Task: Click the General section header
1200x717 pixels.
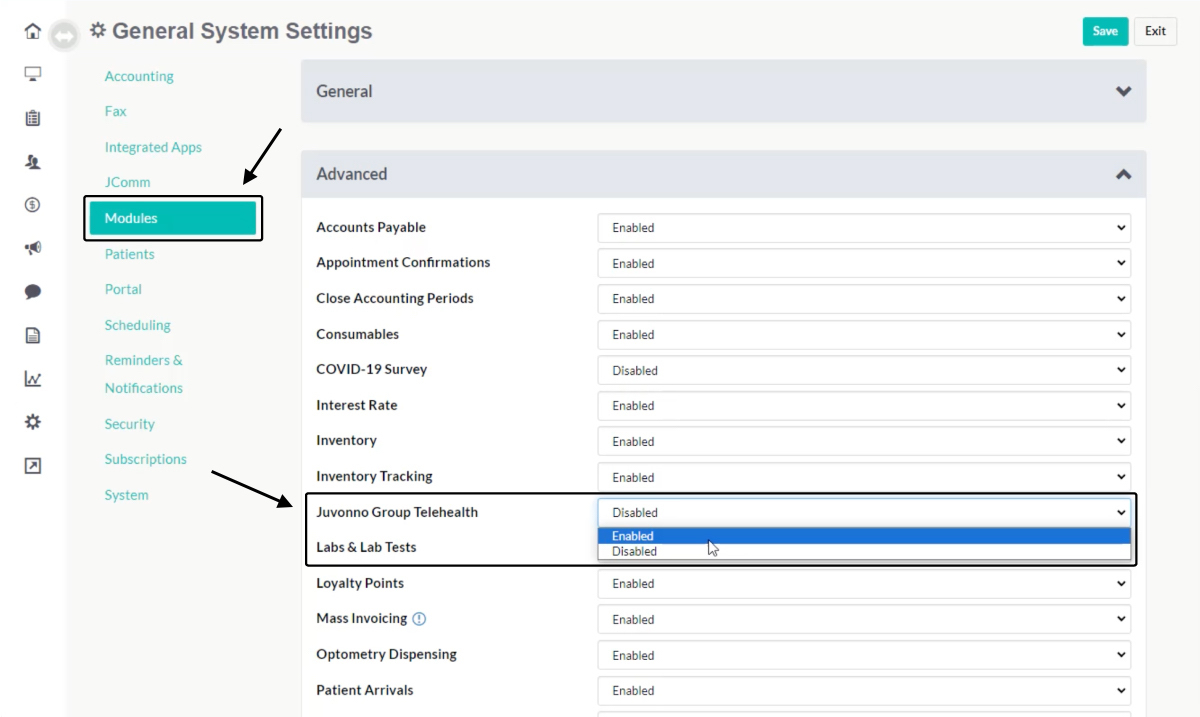Action: point(723,91)
